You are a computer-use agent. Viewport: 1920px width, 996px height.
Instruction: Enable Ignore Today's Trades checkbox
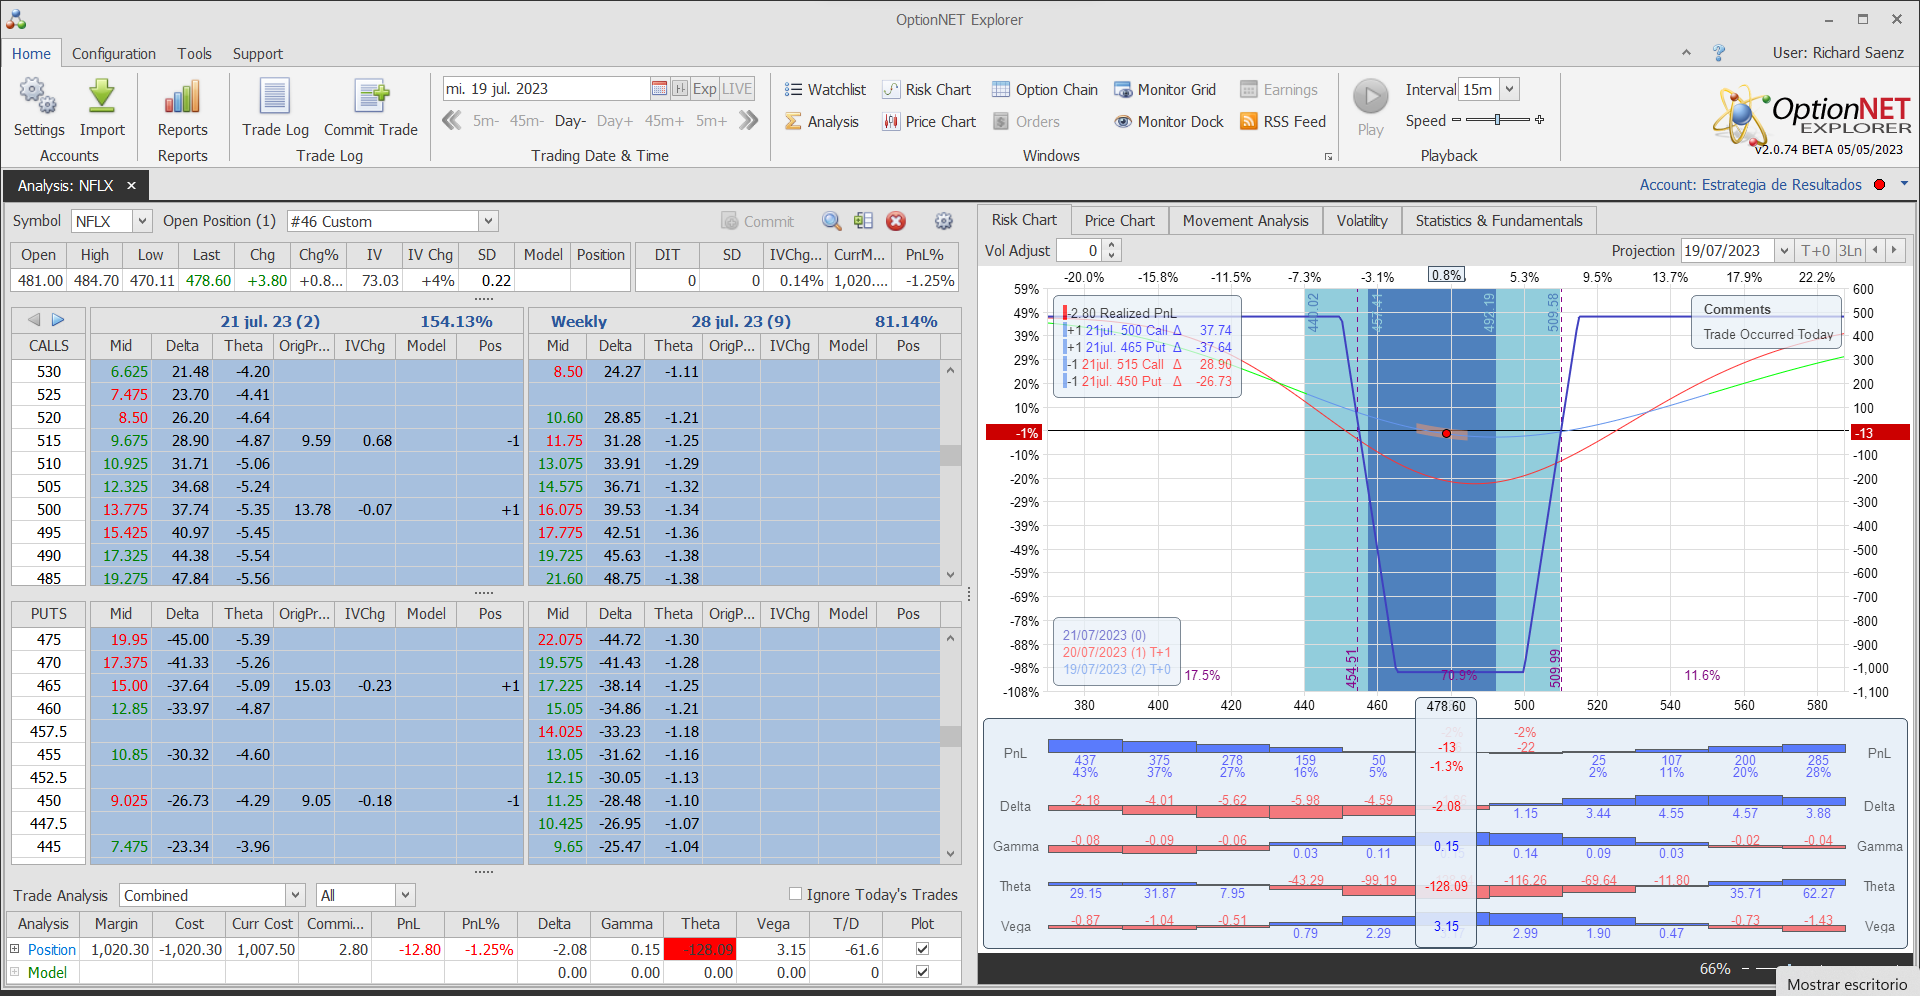[796, 894]
